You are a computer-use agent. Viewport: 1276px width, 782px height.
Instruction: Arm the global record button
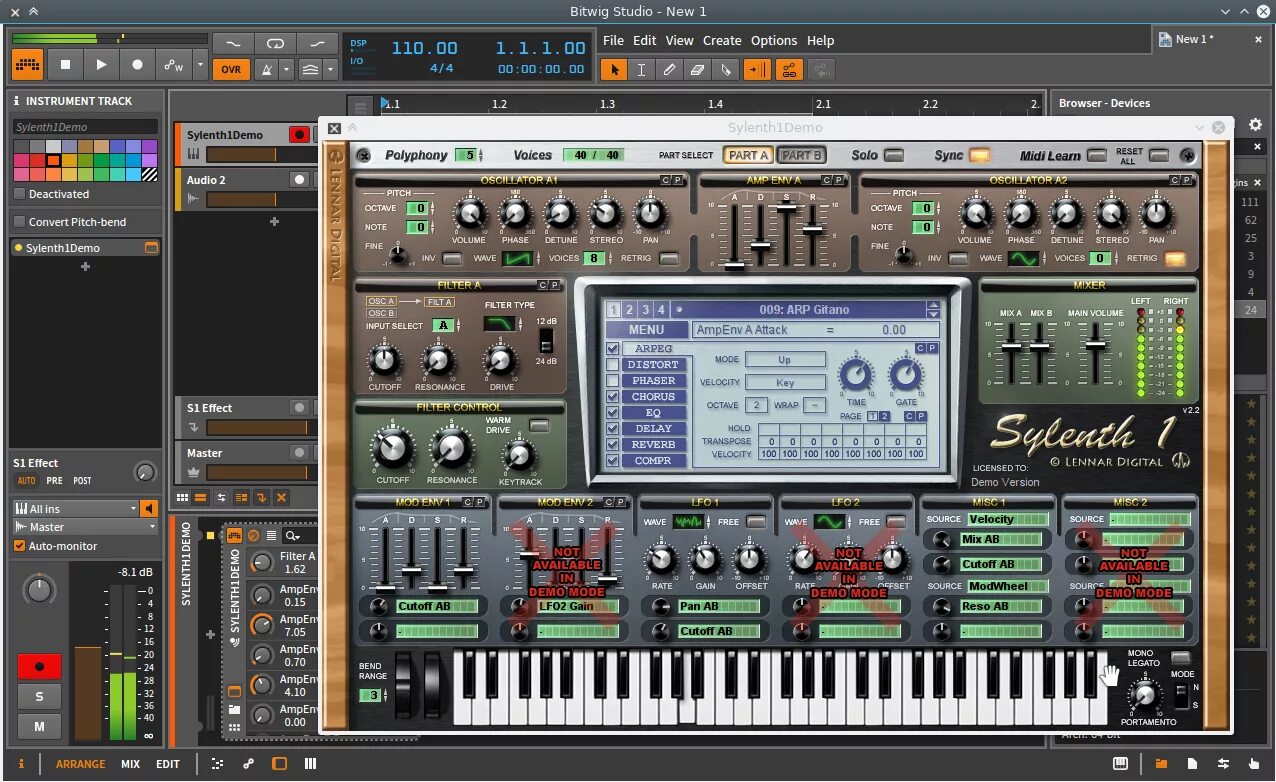[x=137, y=65]
